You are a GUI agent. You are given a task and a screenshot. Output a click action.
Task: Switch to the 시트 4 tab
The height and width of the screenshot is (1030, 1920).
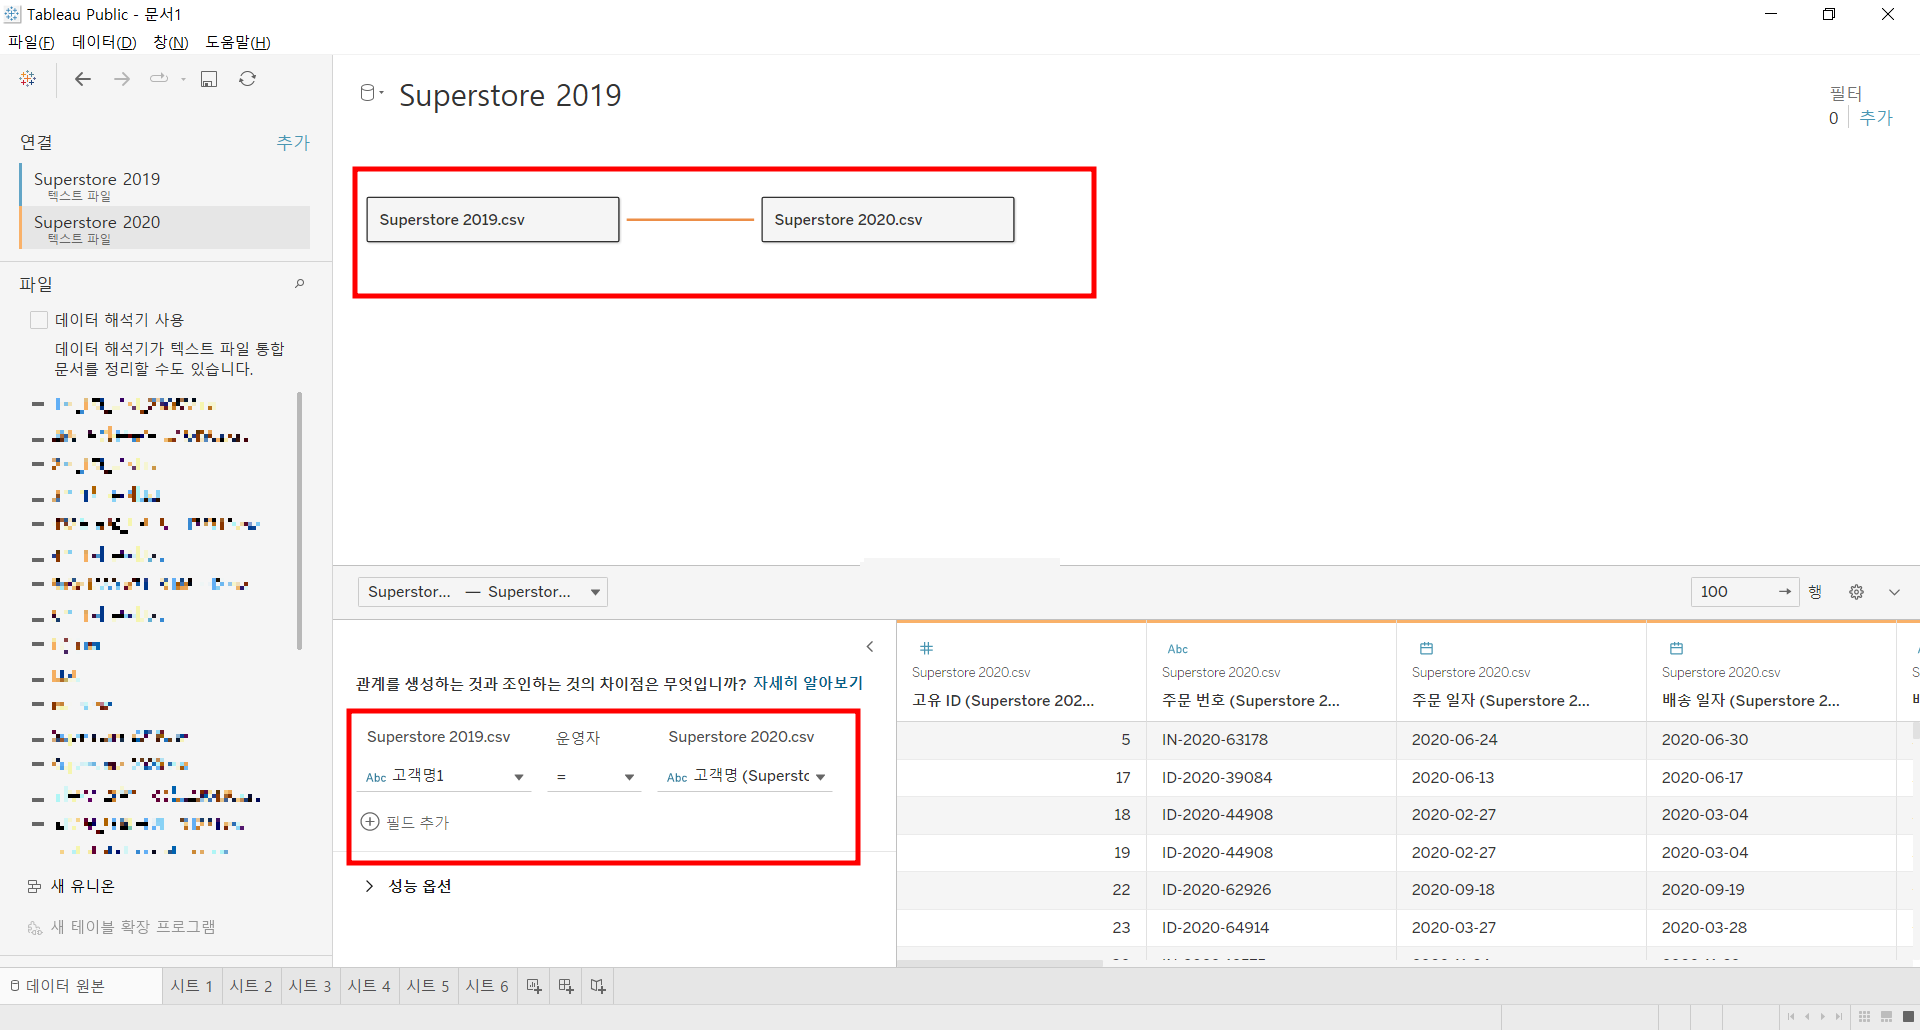pyautogui.click(x=368, y=986)
